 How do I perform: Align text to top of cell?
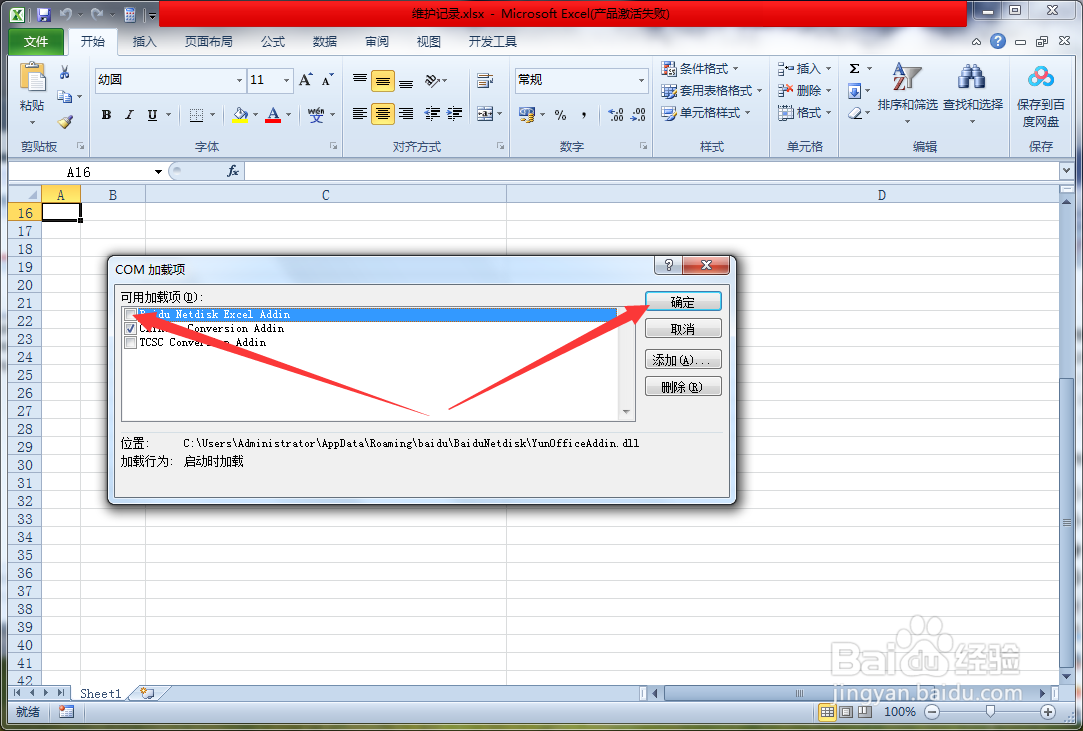359,81
